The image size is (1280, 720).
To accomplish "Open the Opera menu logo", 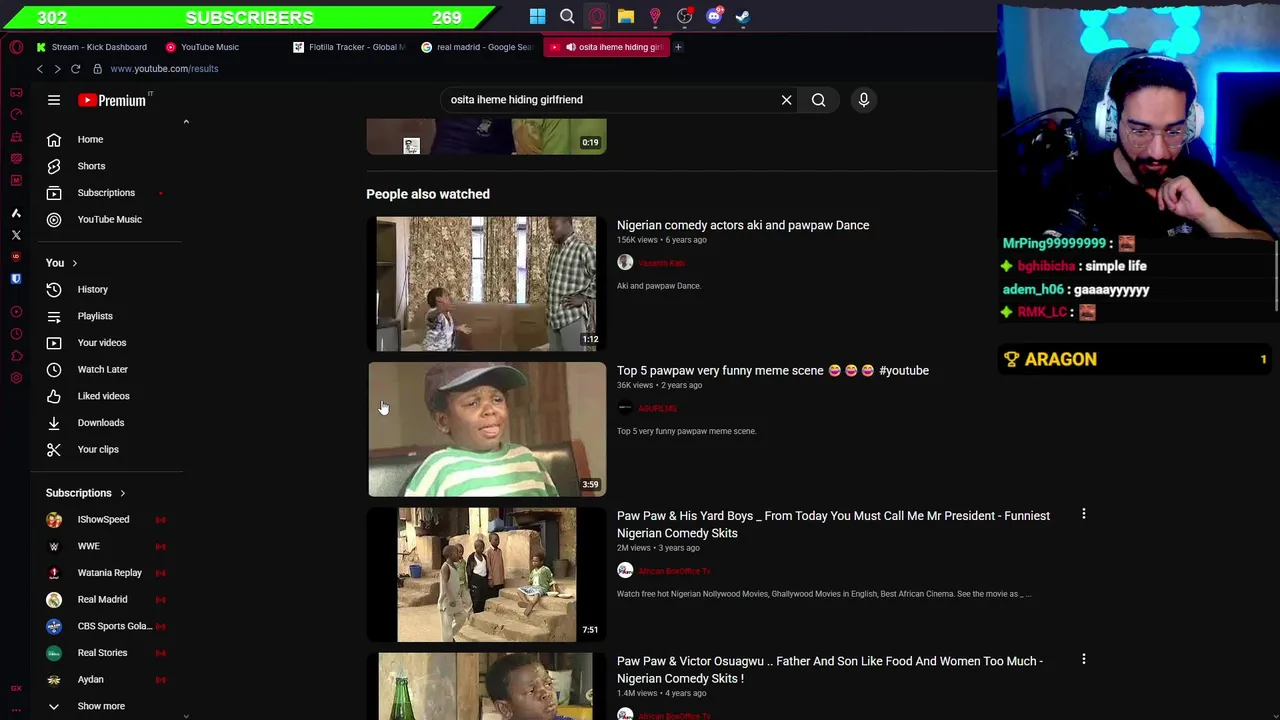I will point(16,47).
